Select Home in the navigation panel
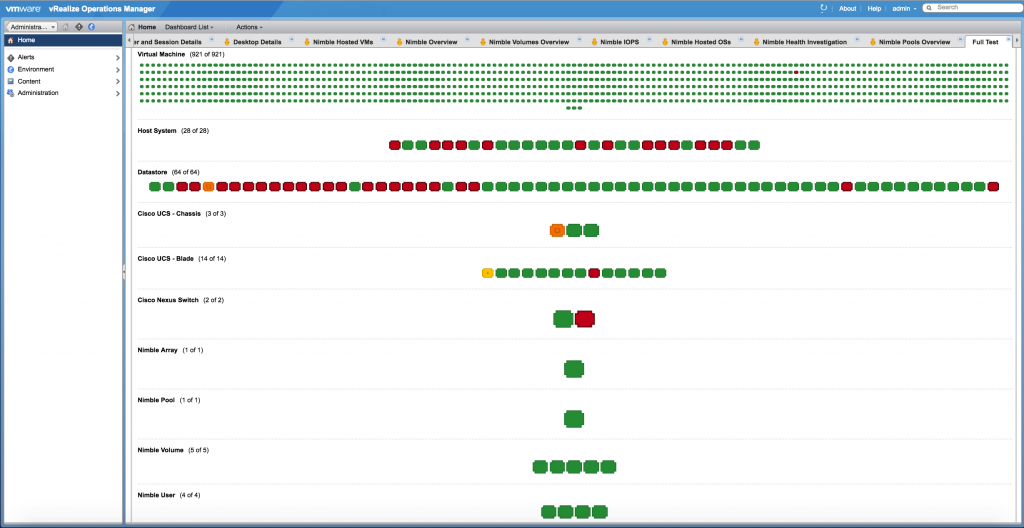 tap(63, 40)
